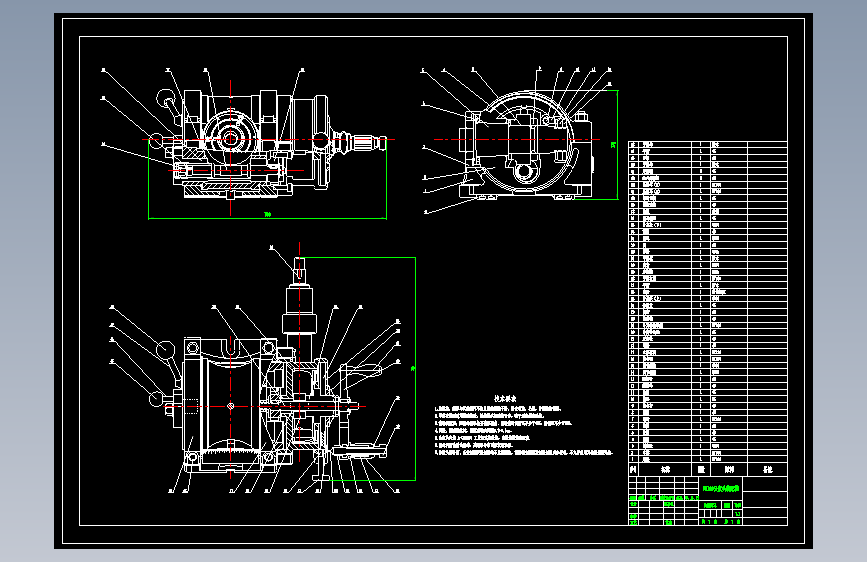This screenshot has height=562, width=867.
Task: Select the circular bore in top-right view
Action: (x=524, y=171)
